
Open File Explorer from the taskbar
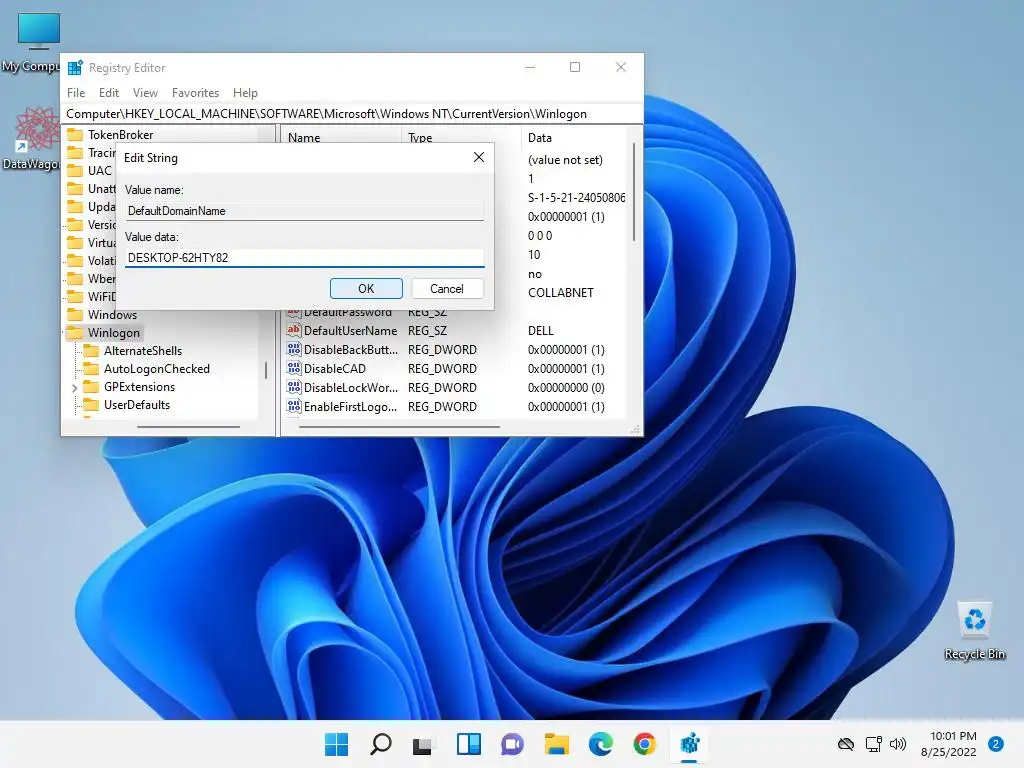pos(556,744)
